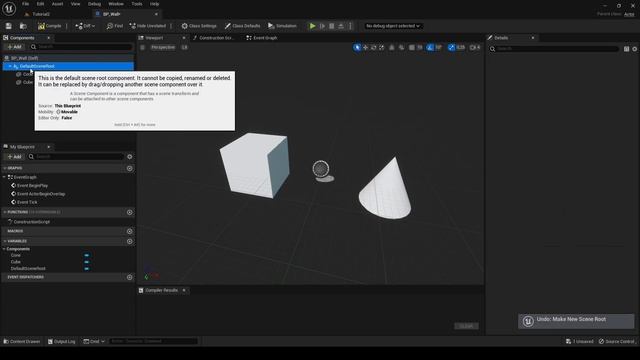Choose the Rotate tool

[x=373, y=47]
